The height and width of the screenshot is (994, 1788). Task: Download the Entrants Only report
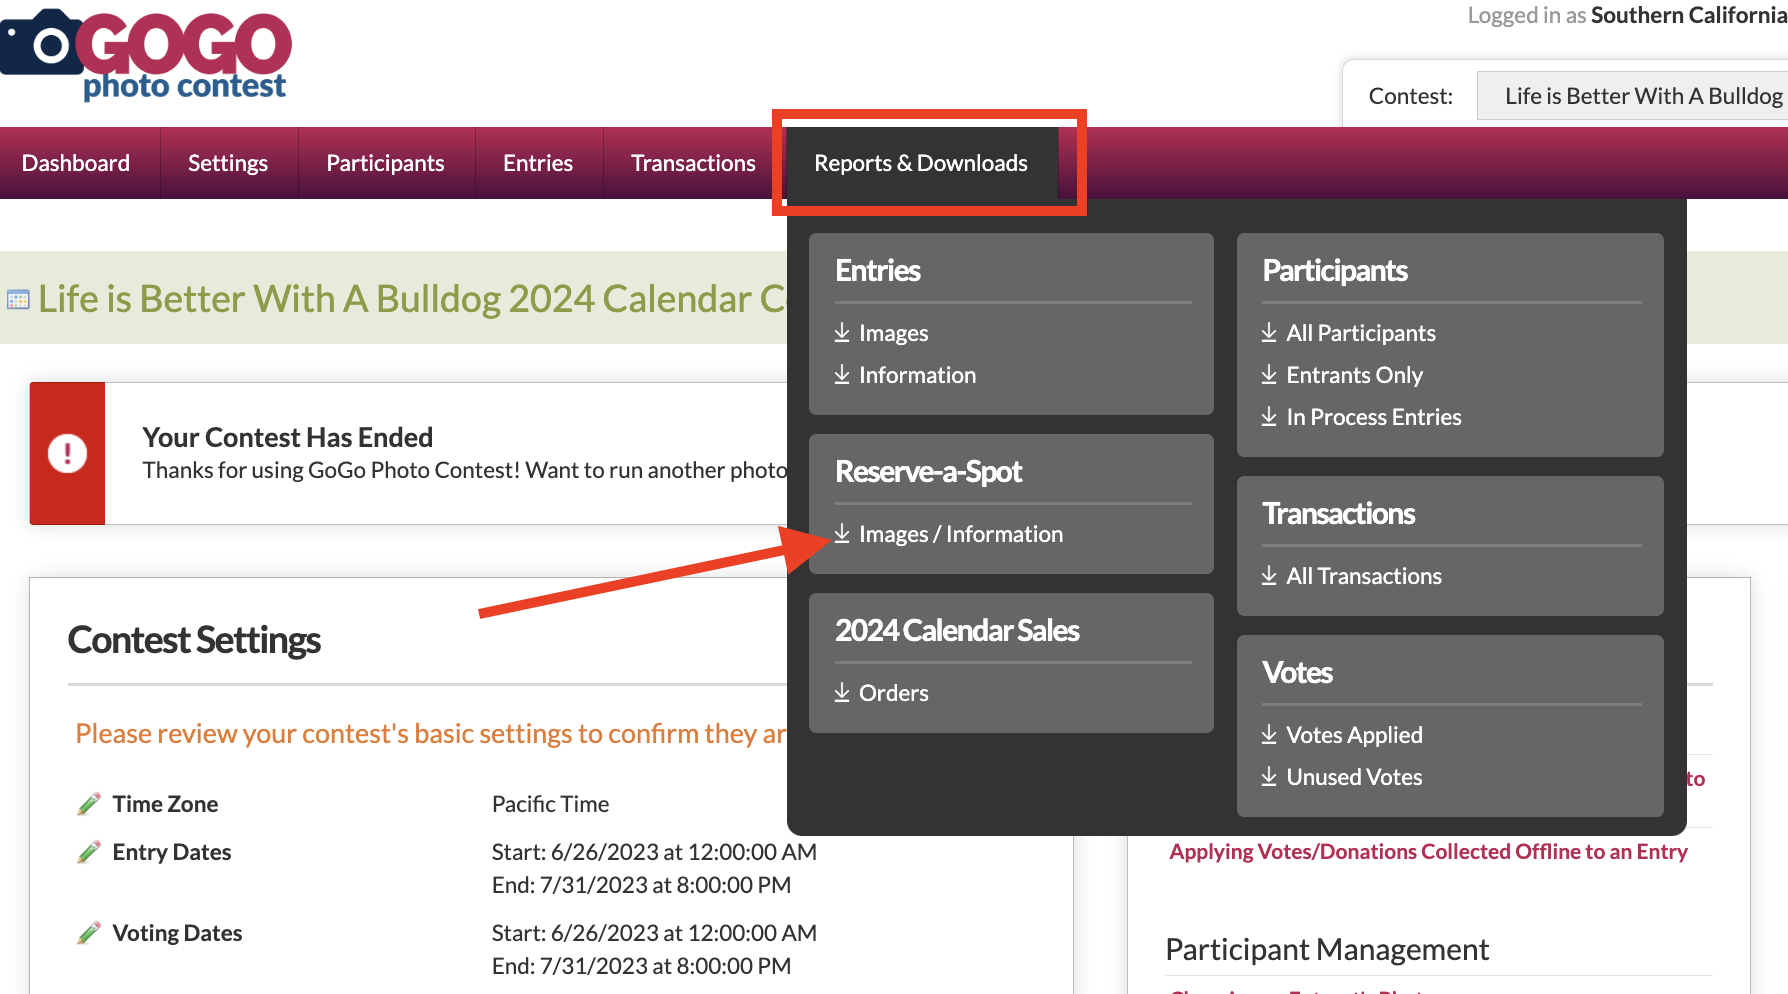pos(1354,375)
